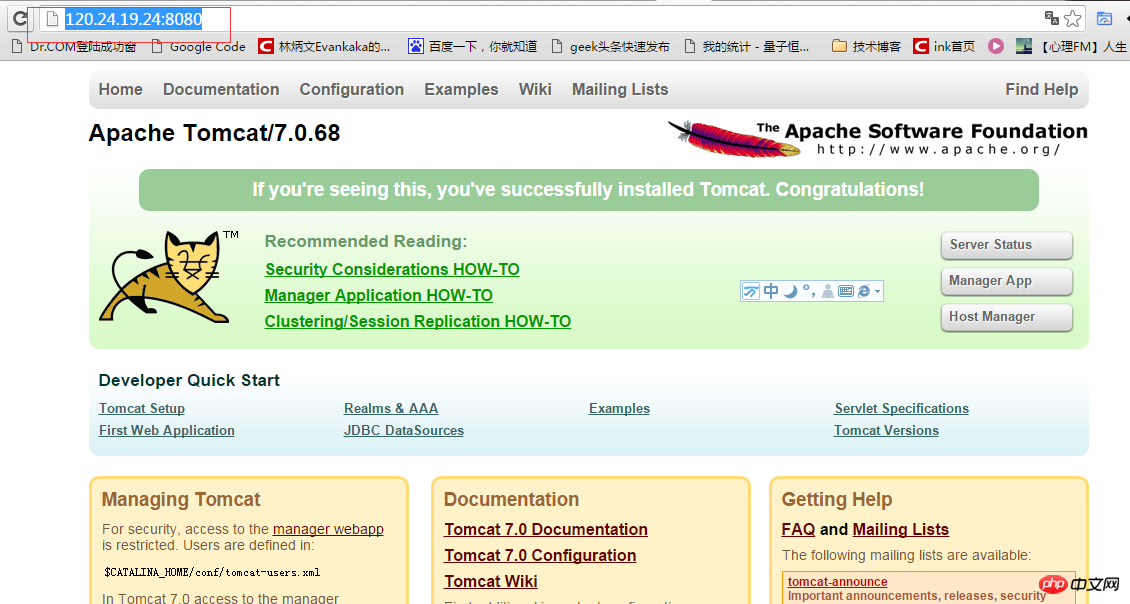Screen dimensions: 1130x604
Task: Open the tomcat-announce mailing list link
Action: coord(837,582)
